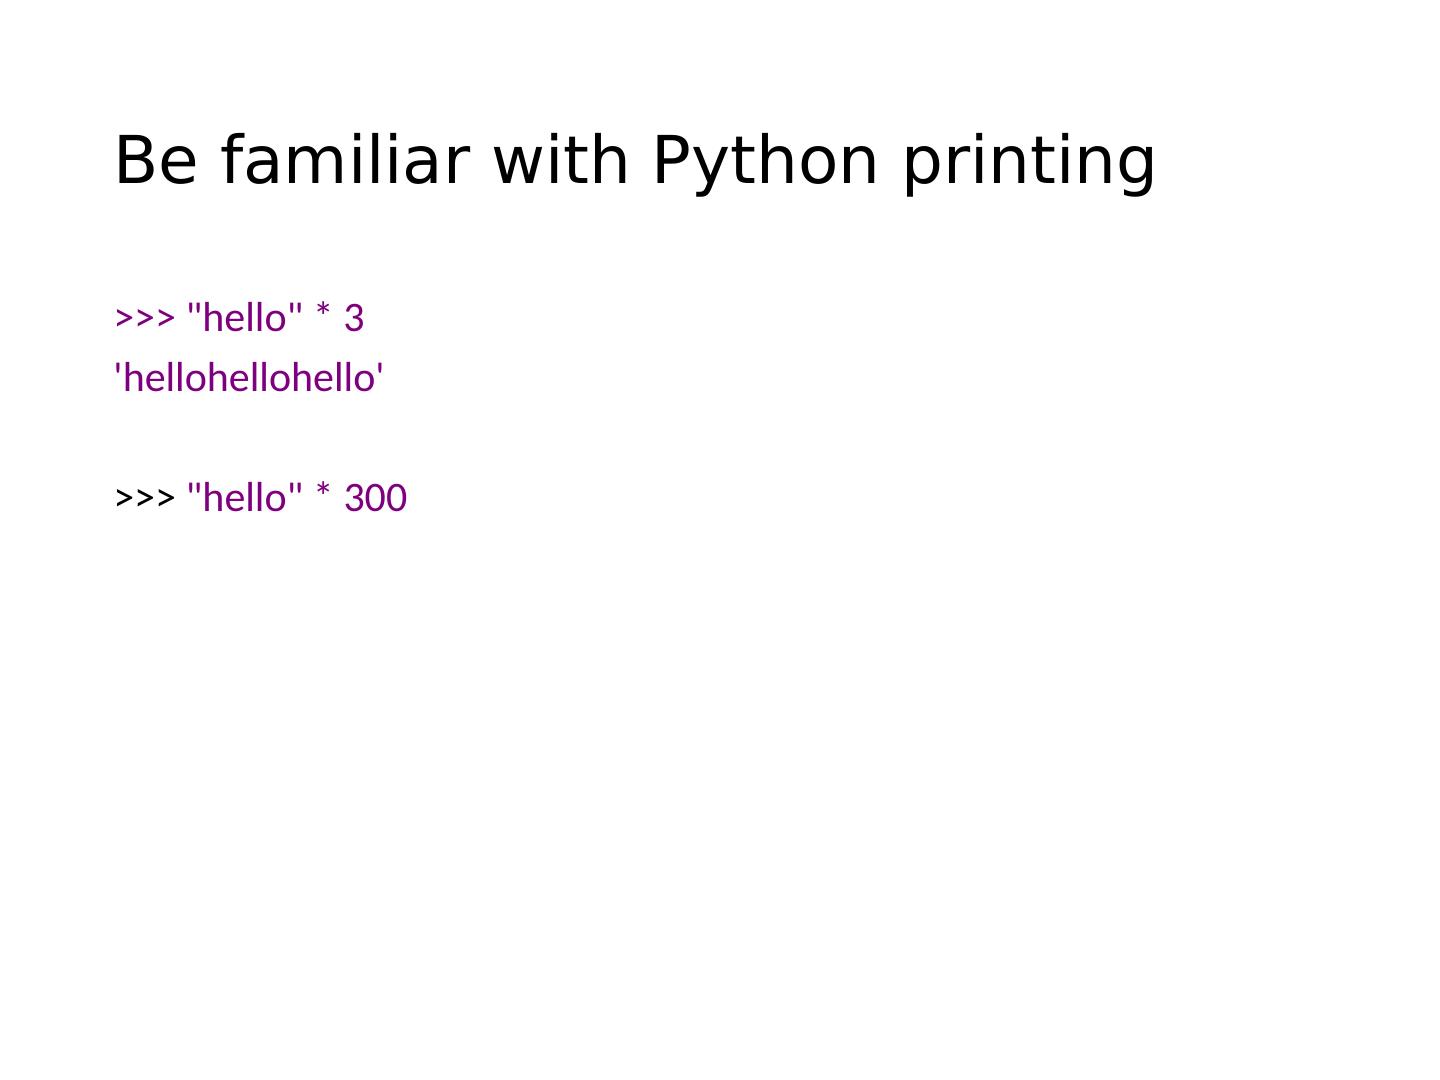The width and height of the screenshot is (1440, 1080).
Task: Click the word "Be" in the title
Action: tap(156, 161)
